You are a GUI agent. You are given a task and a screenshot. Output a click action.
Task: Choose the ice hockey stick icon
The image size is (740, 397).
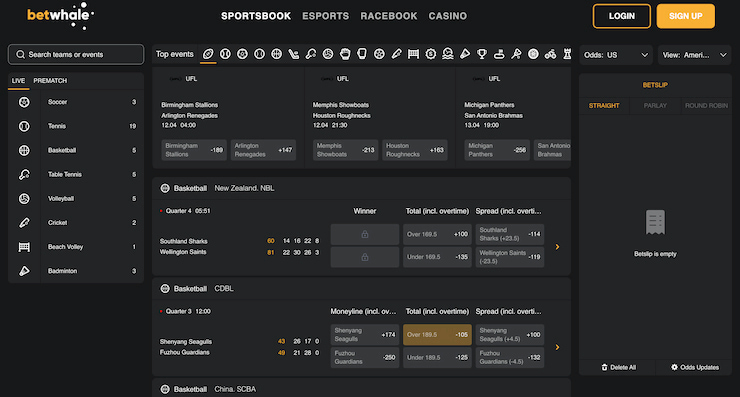coord(294,54)
